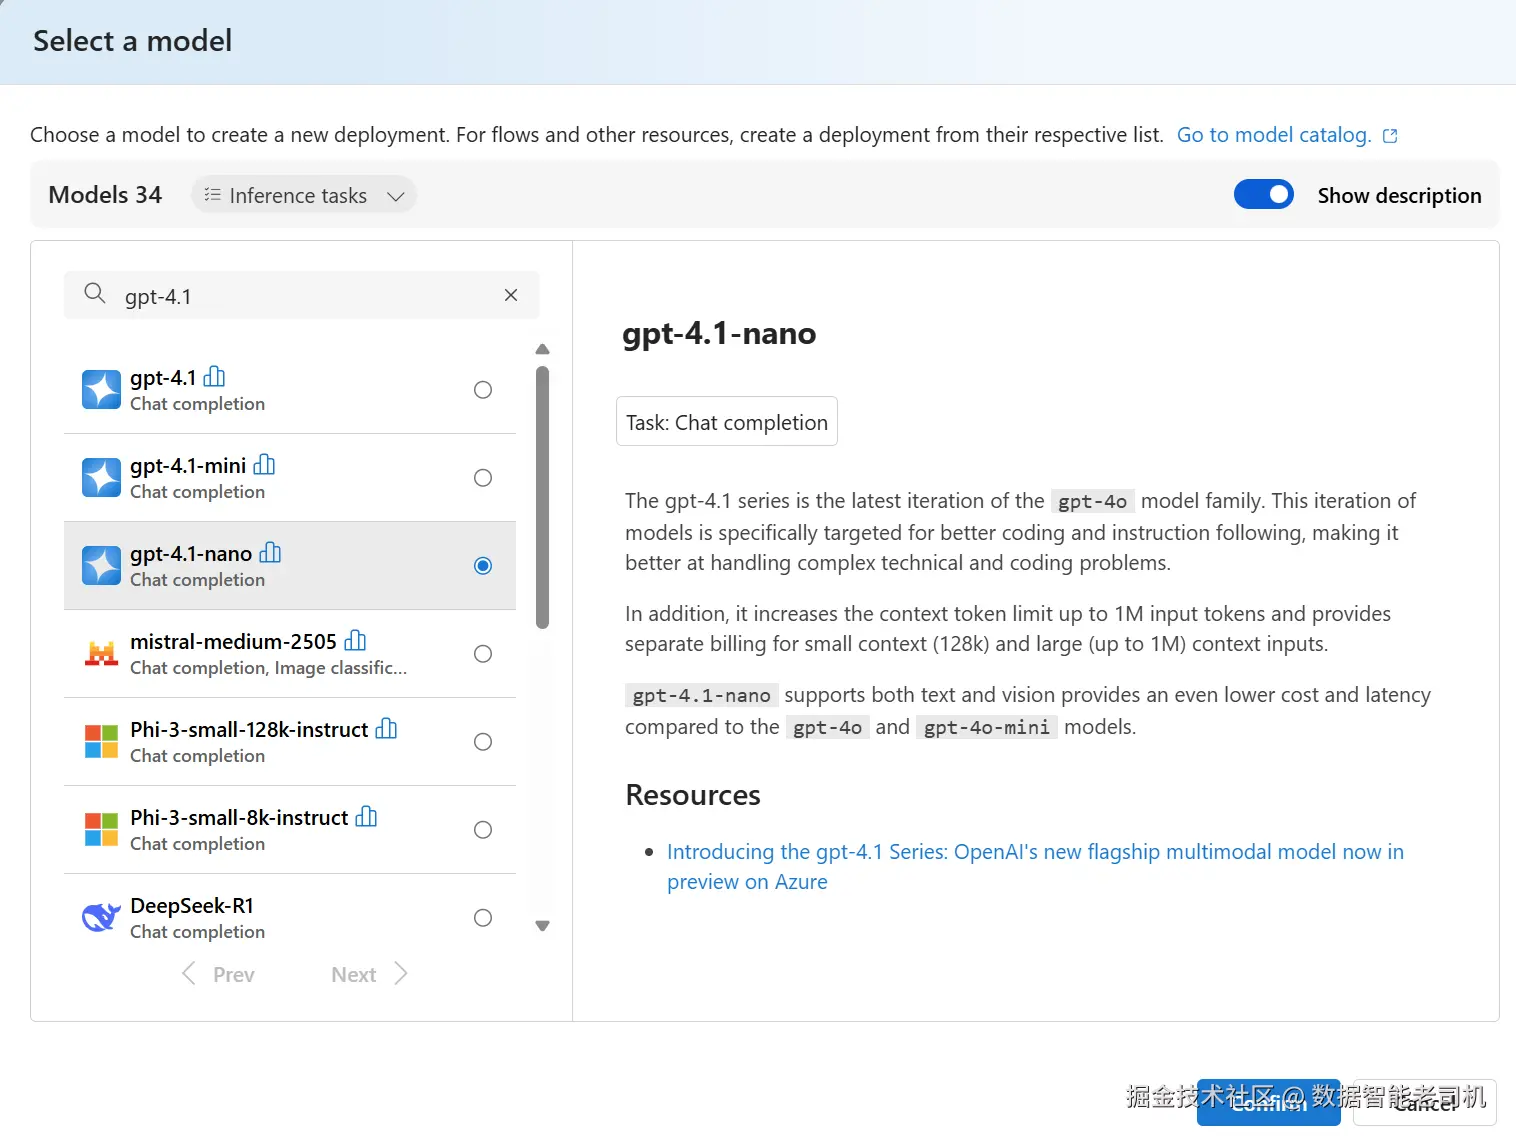The height and width of the screenshot is (1140, 1516).
Task: Go to the previous page of models
Action: (218, 974)
